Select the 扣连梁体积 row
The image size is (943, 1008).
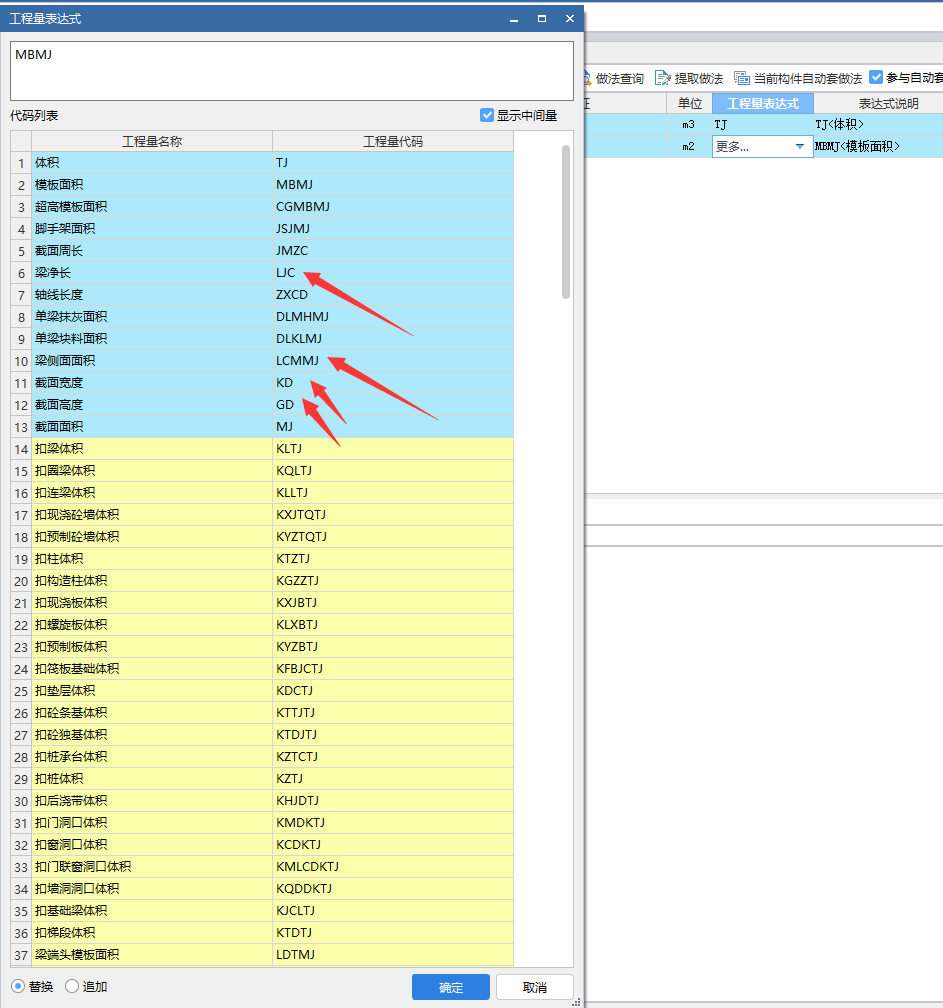(273, 492)
